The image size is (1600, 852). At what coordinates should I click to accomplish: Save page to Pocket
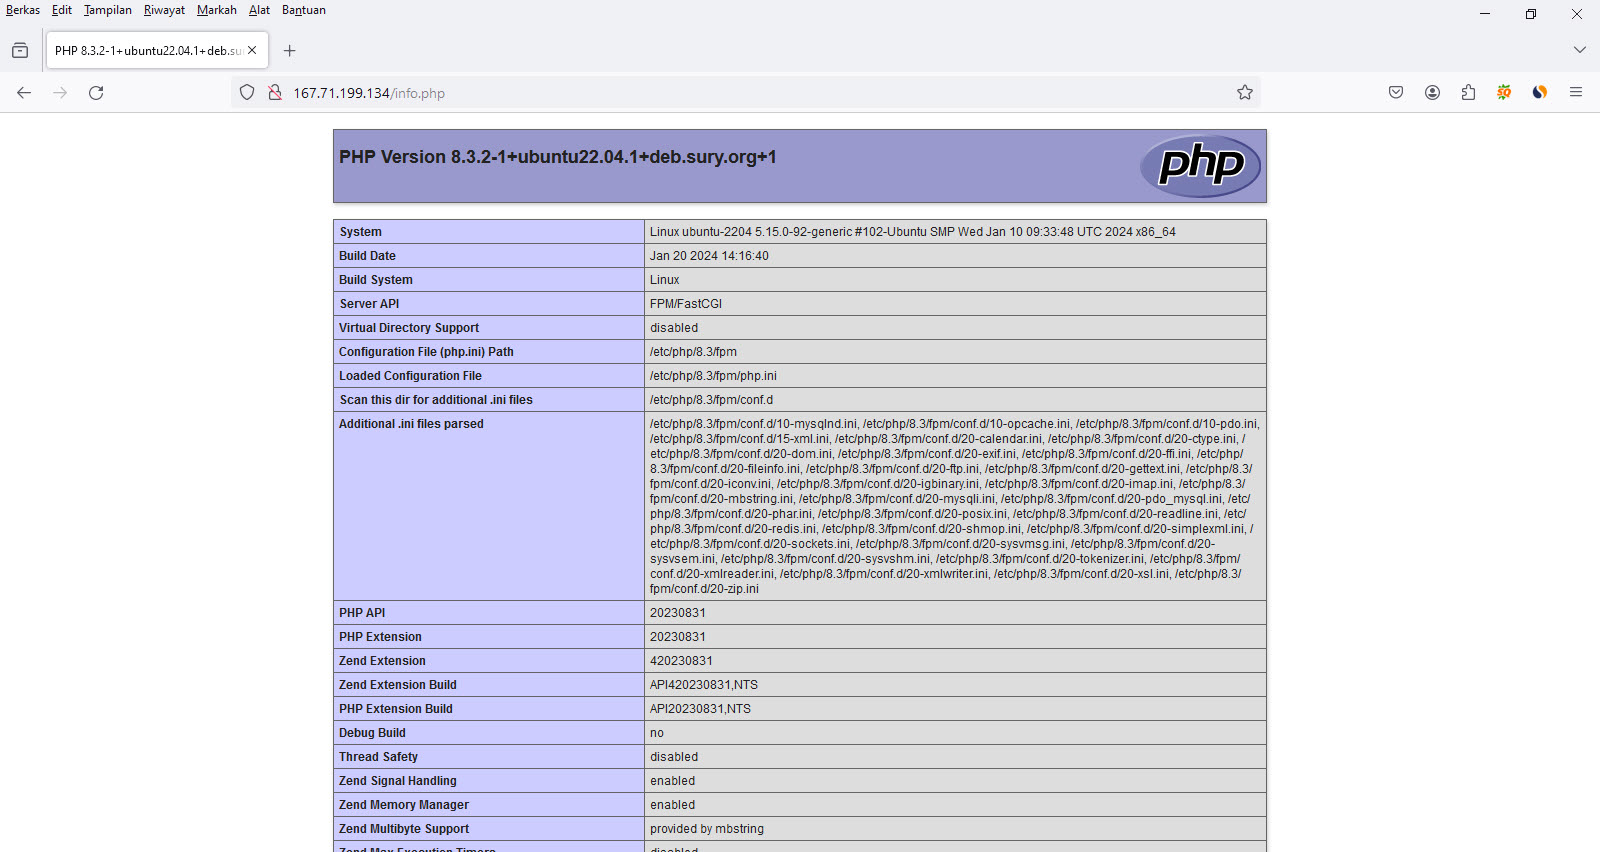[x=1396, y=93]
